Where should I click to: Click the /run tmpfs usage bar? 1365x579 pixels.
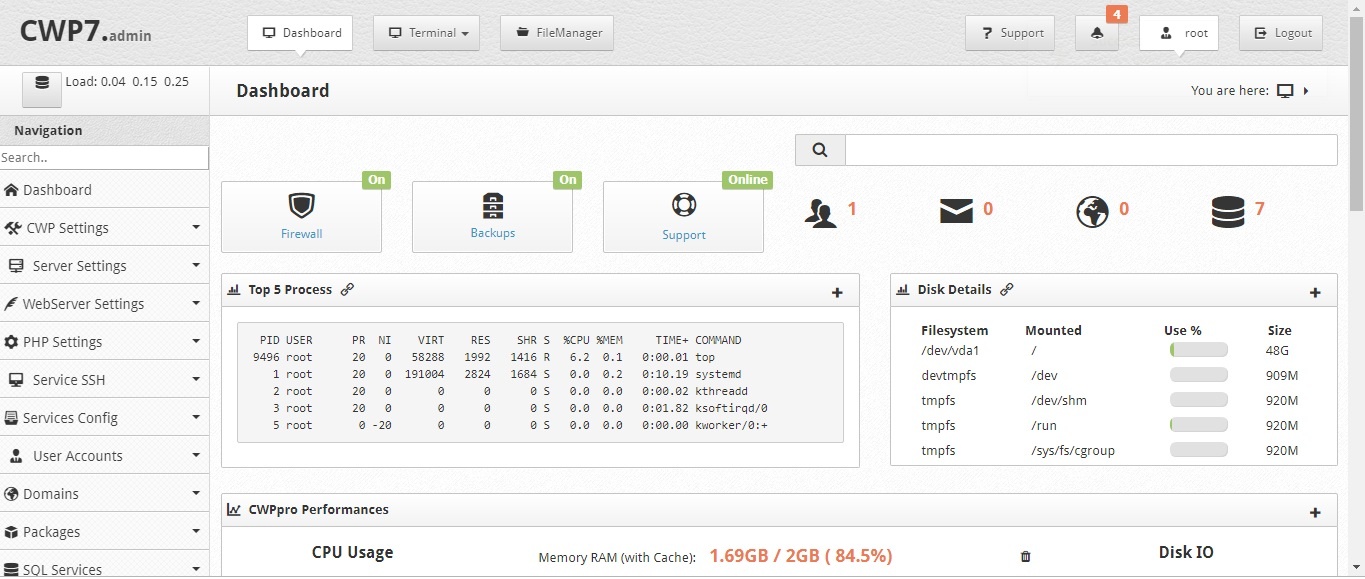click(x=1198, y=426)
